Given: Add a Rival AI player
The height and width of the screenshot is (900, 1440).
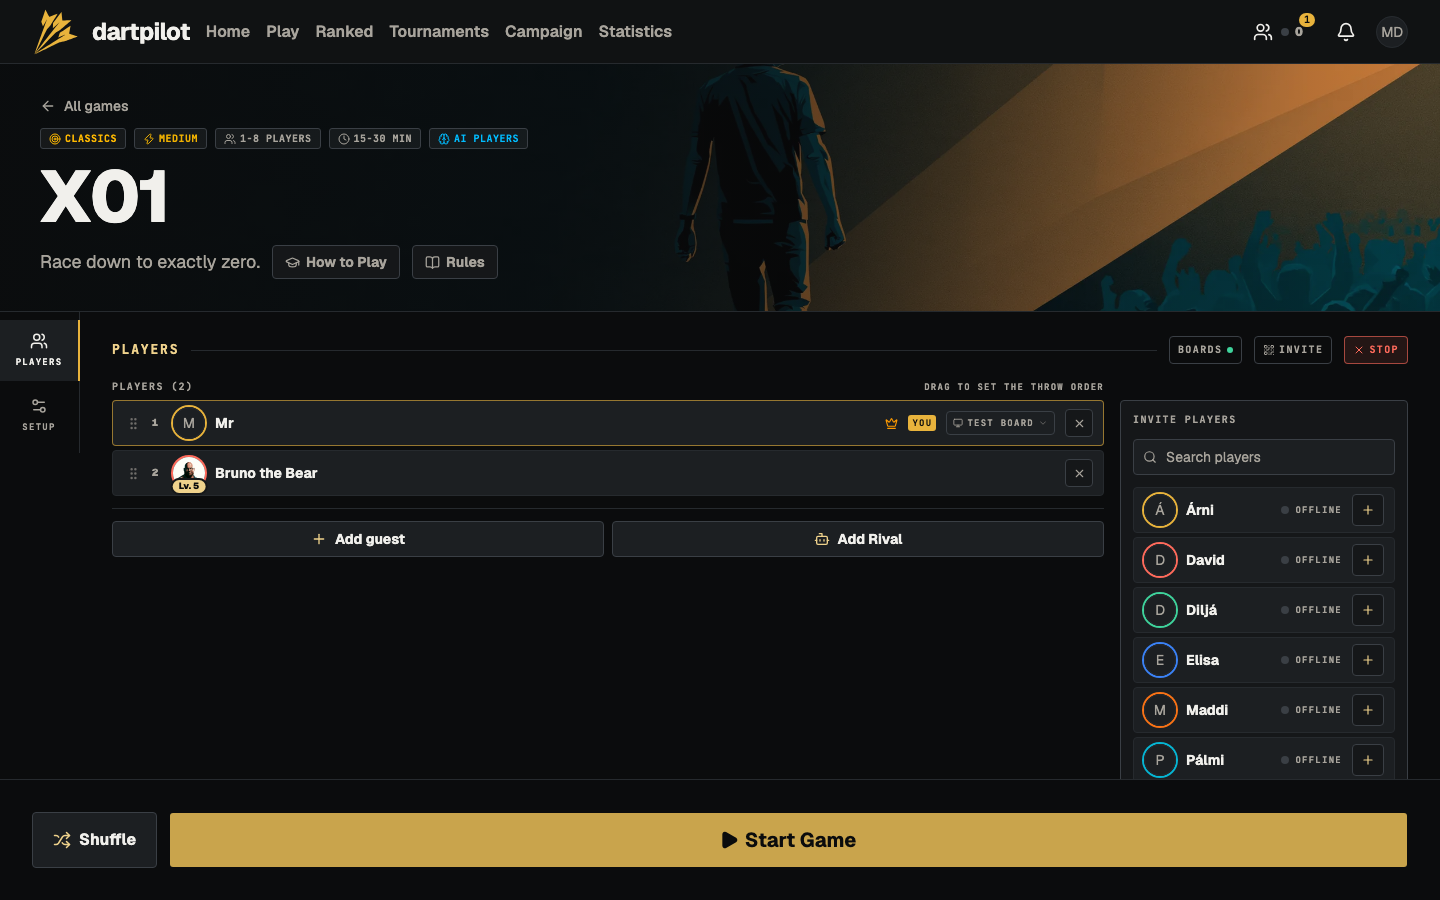Looking at the screenshot, I should point(858,539).
